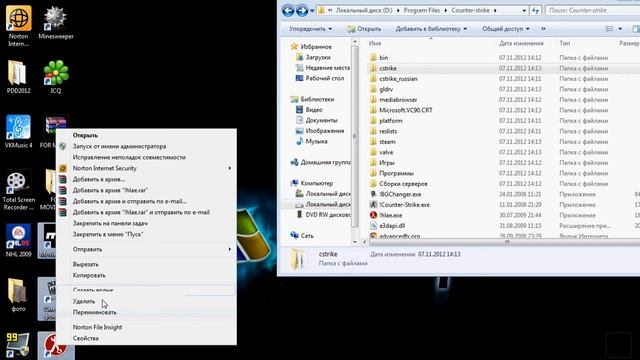Select the фото folder on desktop
The image size is (640, 360).
tap(18, 295)
